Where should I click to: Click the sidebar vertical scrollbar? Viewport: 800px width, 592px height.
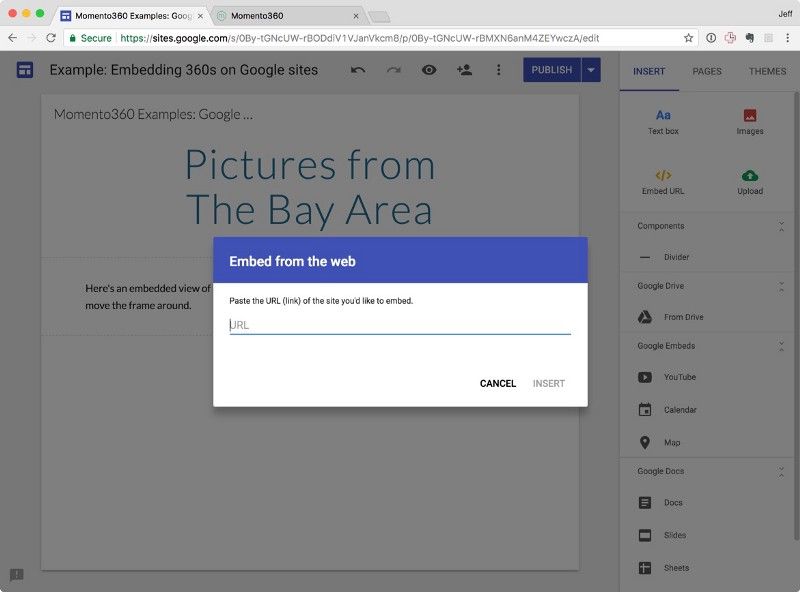(x=796, y=316)
